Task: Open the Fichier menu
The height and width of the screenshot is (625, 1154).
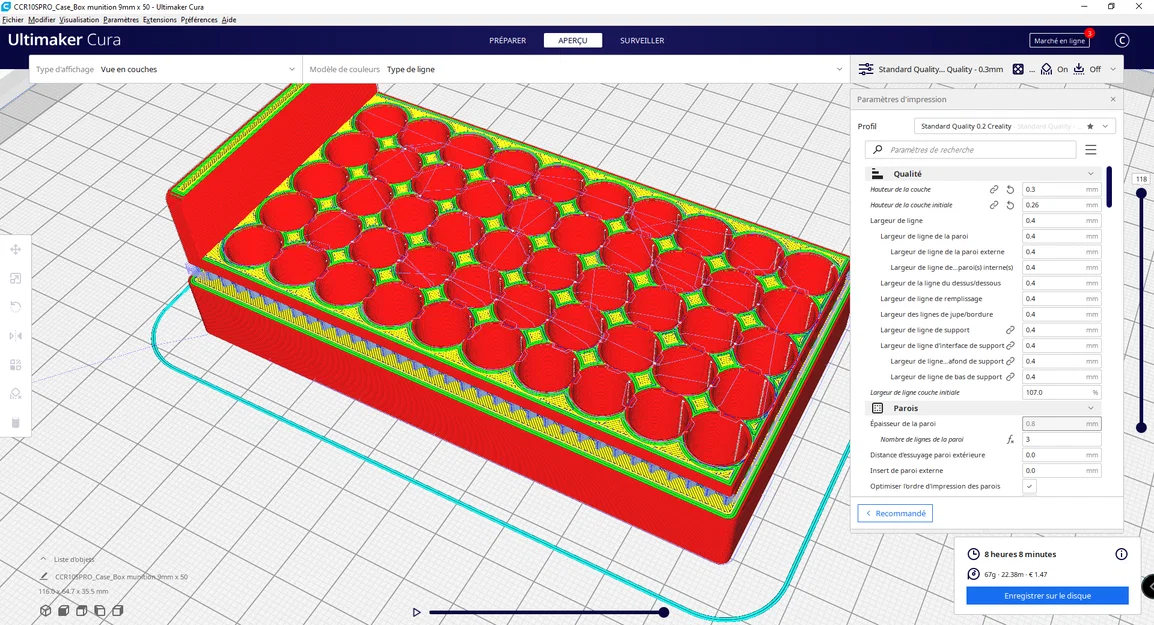Action: 13,20
